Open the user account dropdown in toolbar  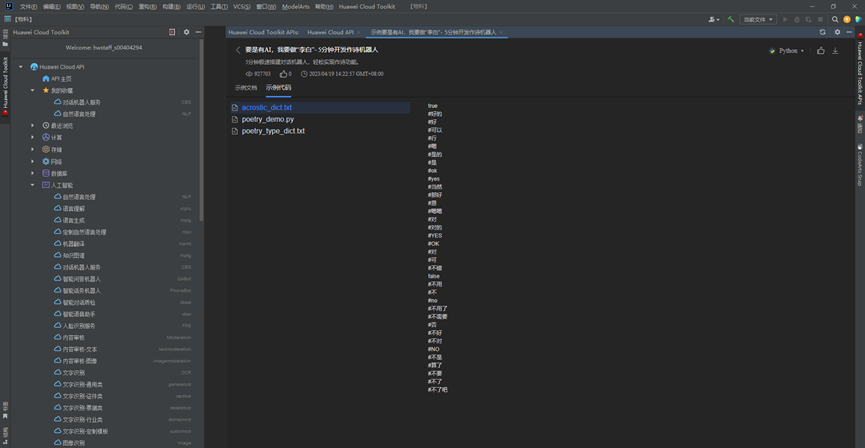(x=714, y=19)
